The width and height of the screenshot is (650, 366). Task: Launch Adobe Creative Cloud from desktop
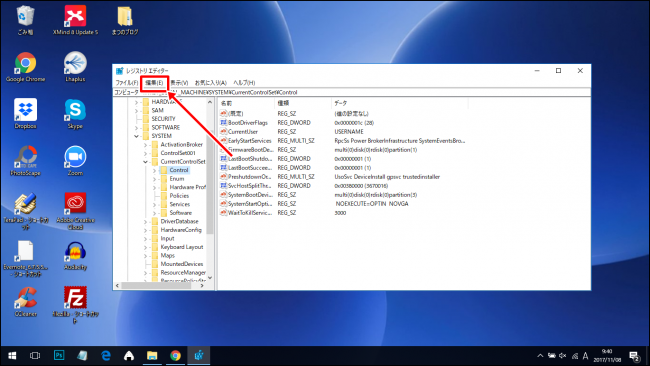75,211
